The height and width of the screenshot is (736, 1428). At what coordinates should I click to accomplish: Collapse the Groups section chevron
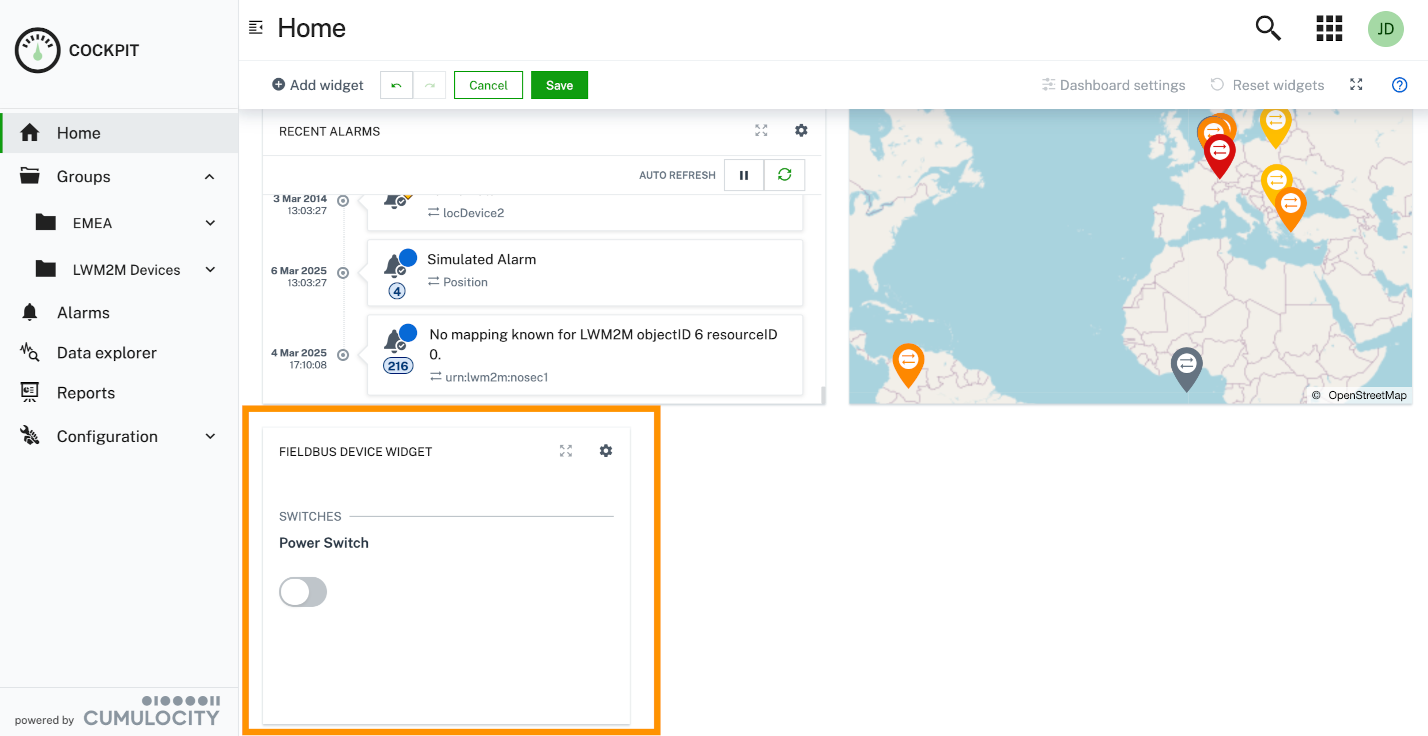click(210, 177)
